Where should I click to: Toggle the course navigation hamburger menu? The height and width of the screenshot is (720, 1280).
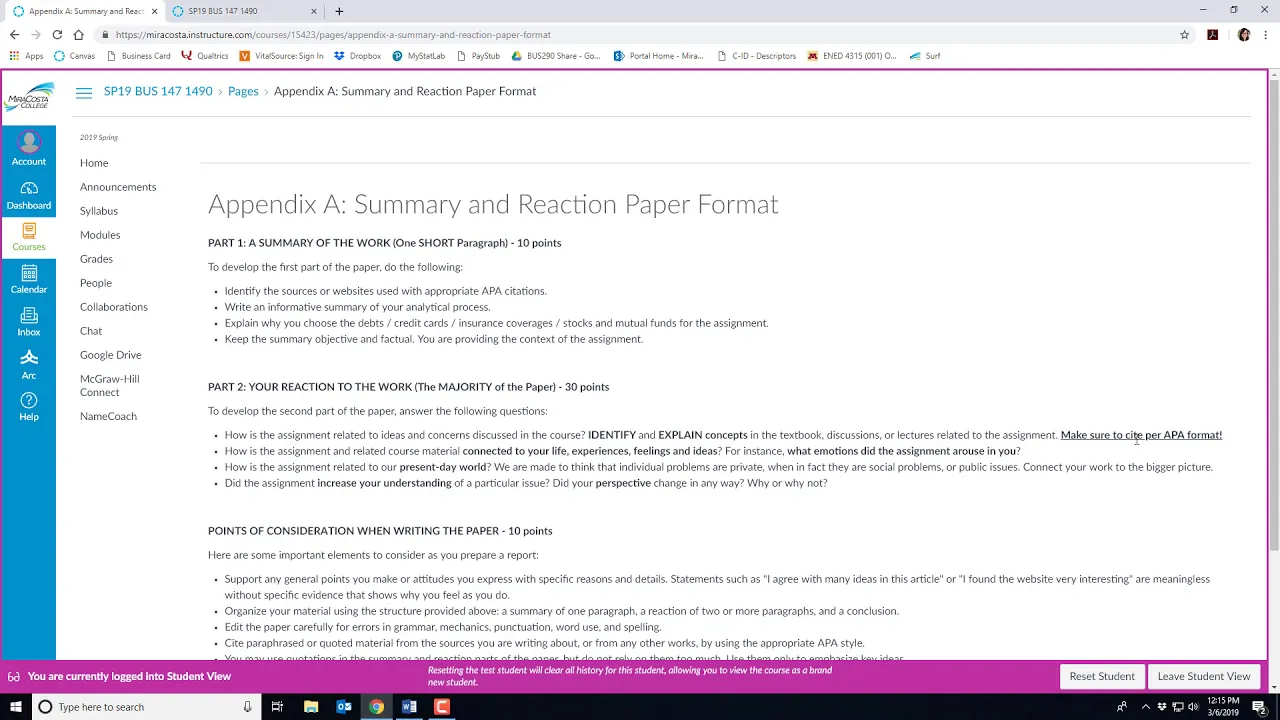tap(84, 92)
